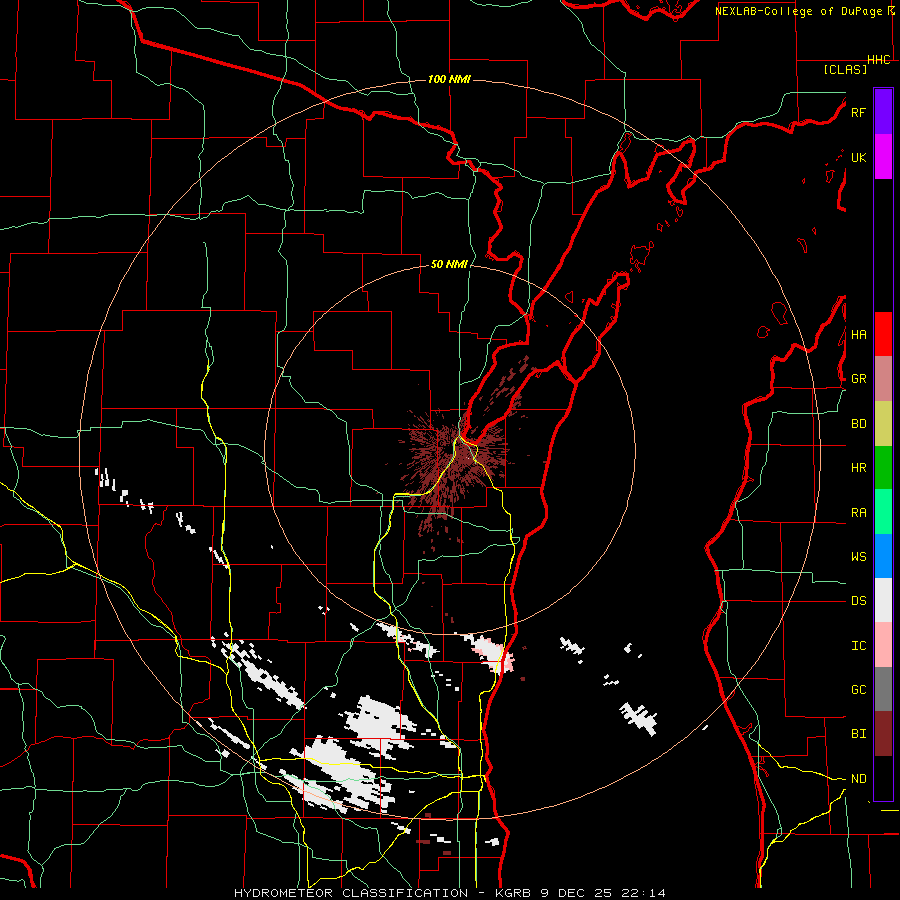
Task: Click the HR legend label
Action: point(858,468)
